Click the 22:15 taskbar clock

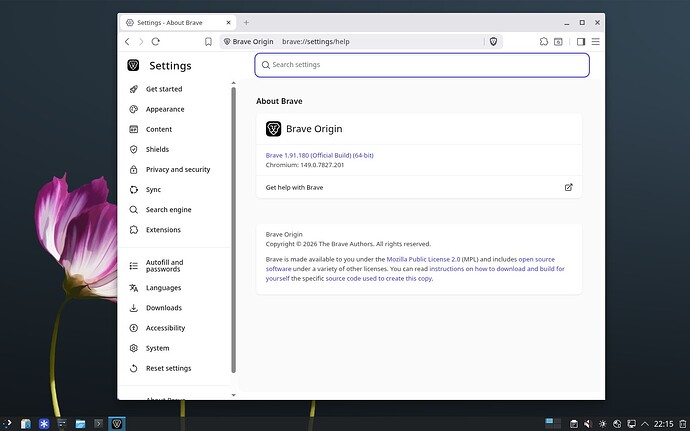tap(664, 424)
